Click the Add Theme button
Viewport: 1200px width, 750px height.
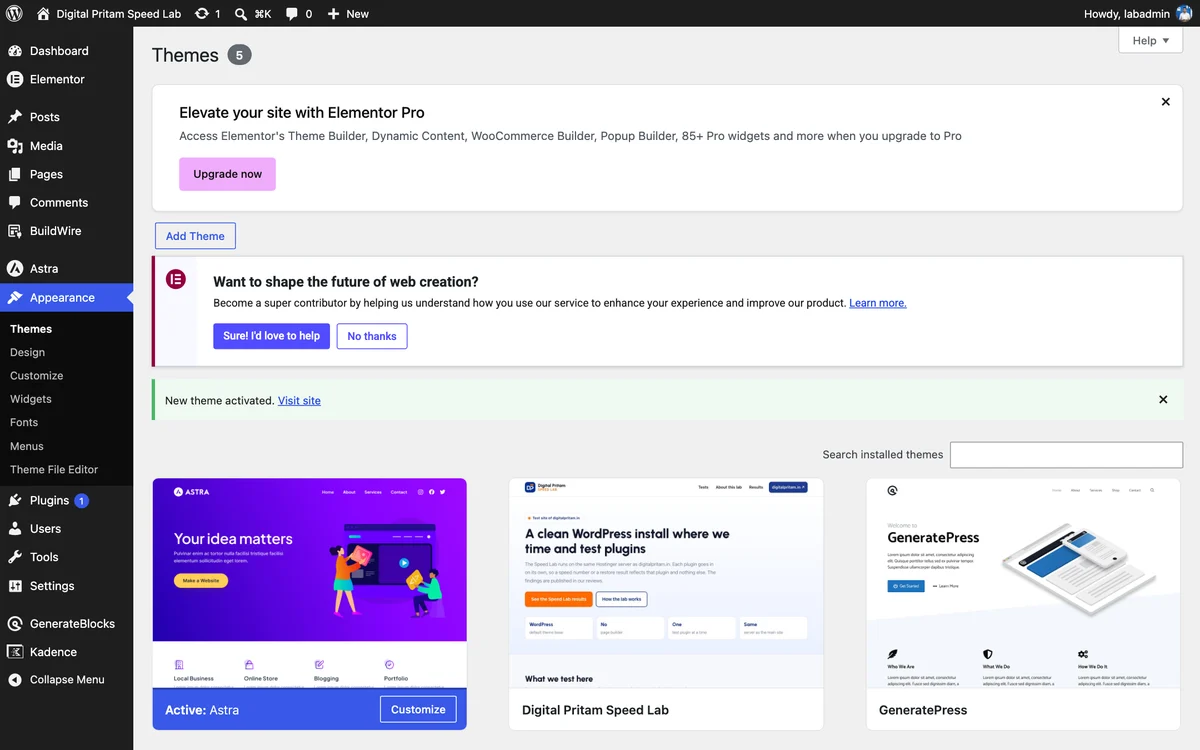click(x=195, y=236)
